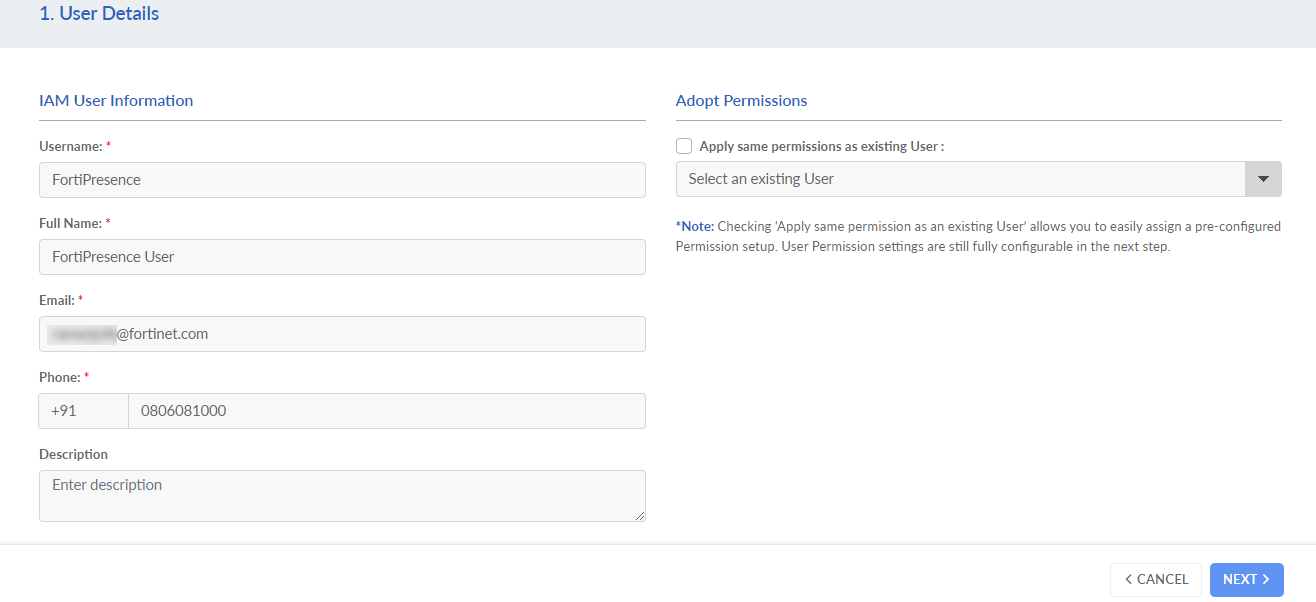Click the Description text area
This screenshot has height=602, width=1316.
[342, 495]
